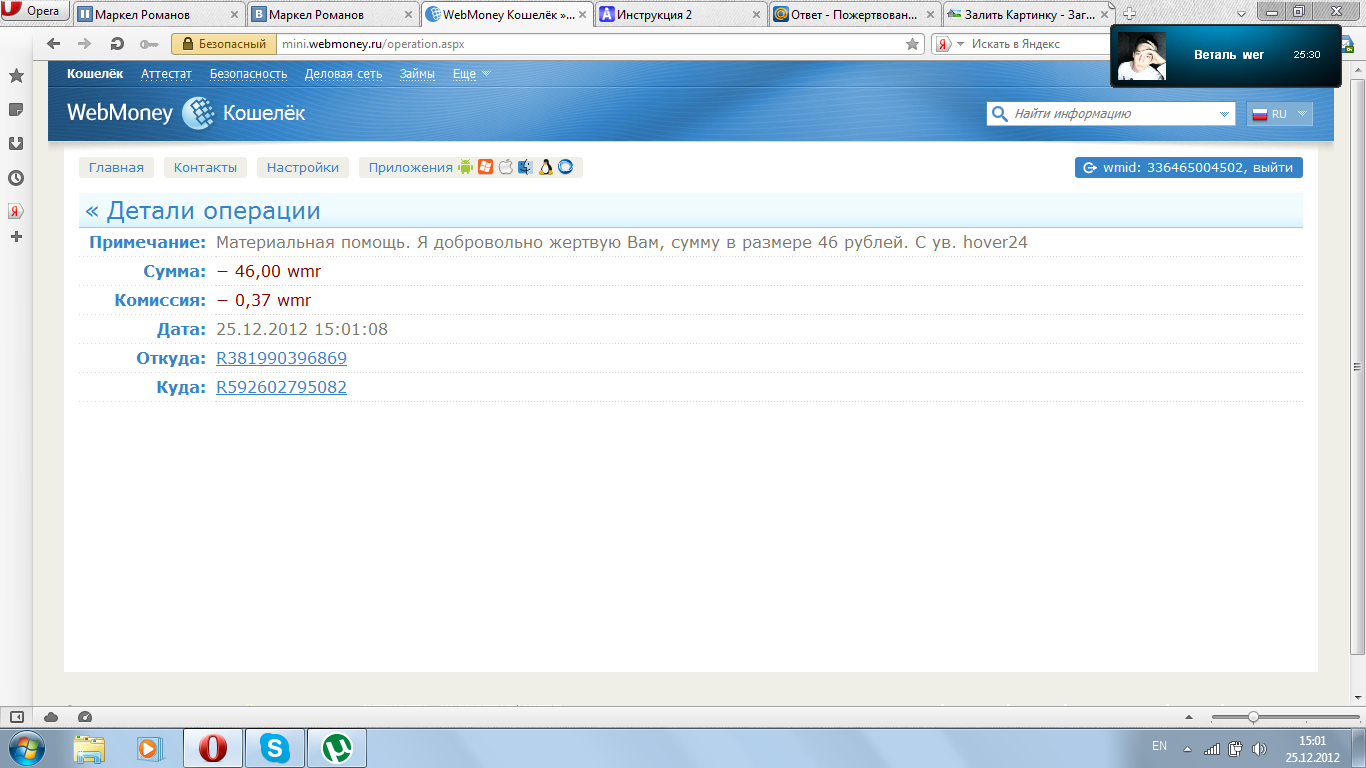Open the Windows Start menu
This screenshot has height=768, width=1366.
point(26,748)
